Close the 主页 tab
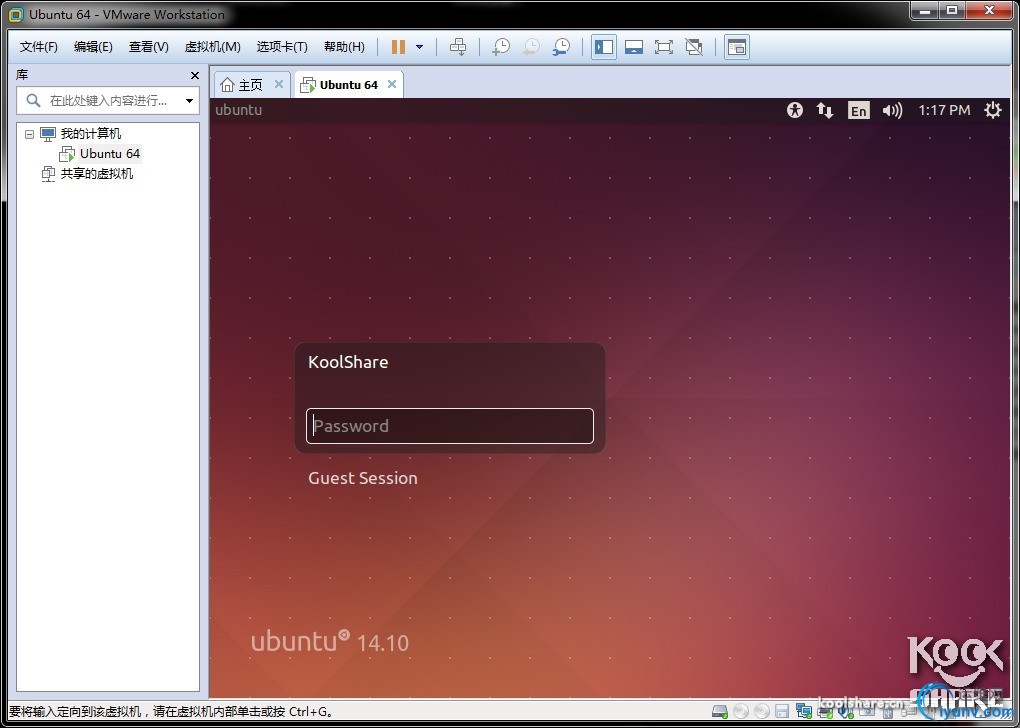 (x=278, y=84)
